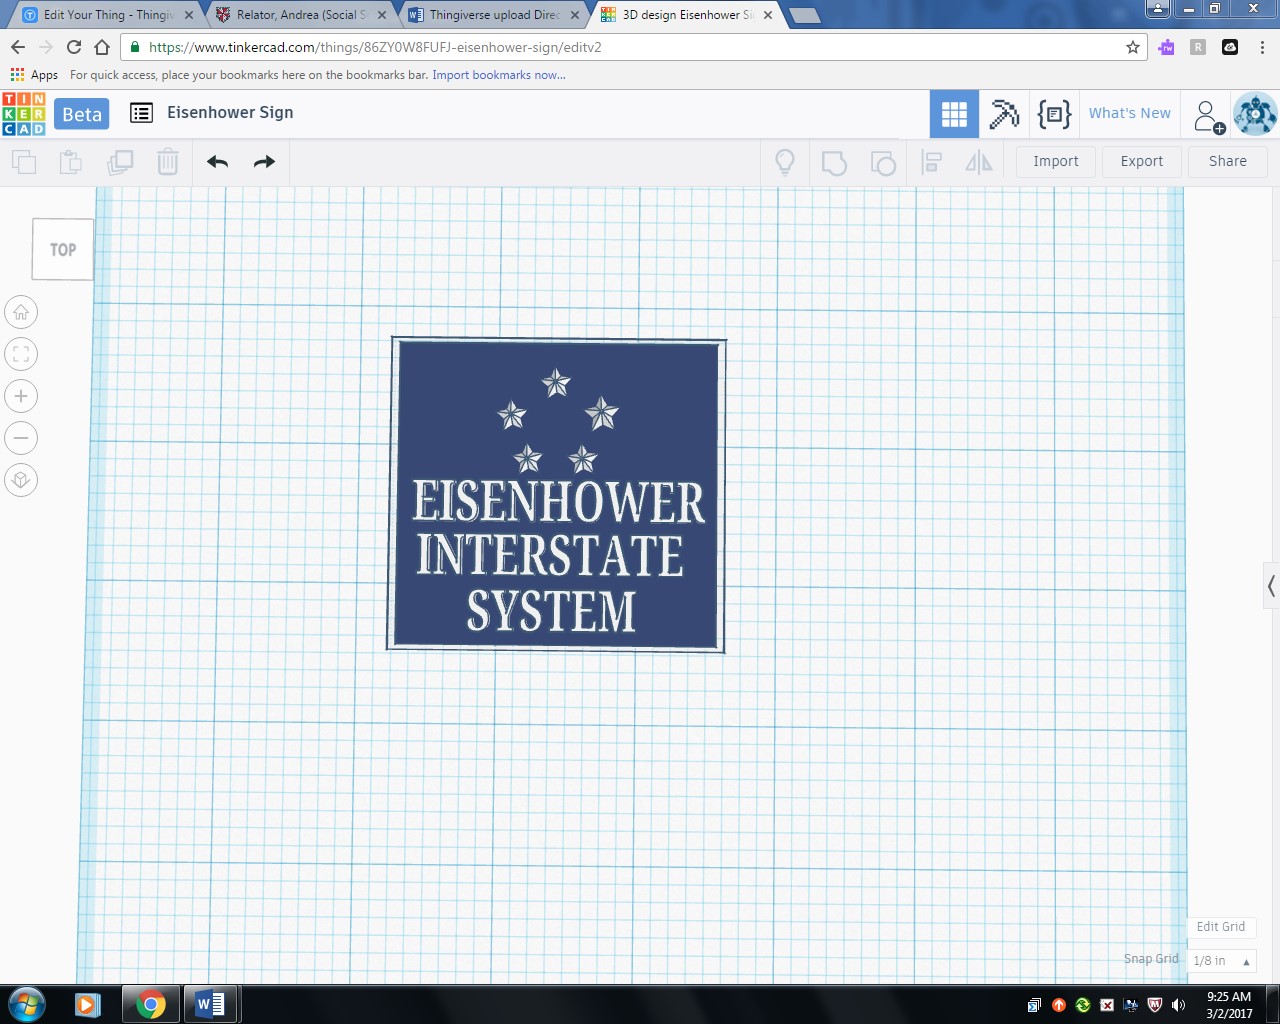Expand the collapsed shapes side panel

(1271, 586)
